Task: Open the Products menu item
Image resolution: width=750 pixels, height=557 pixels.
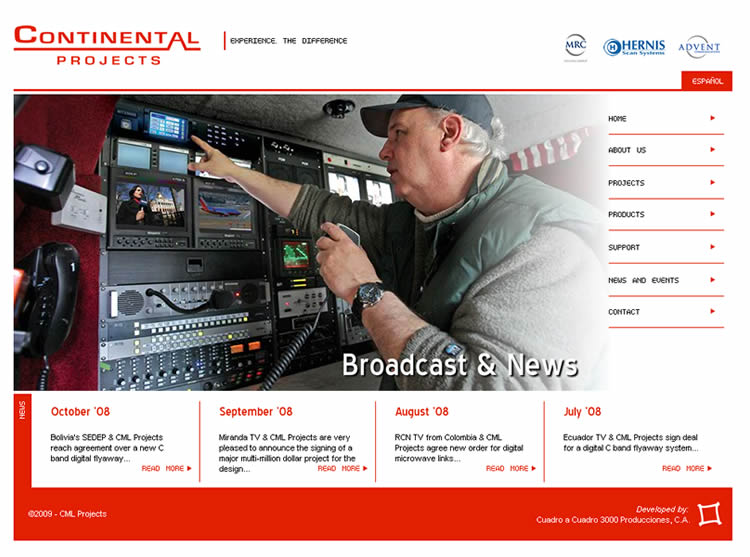Action: 626,215
